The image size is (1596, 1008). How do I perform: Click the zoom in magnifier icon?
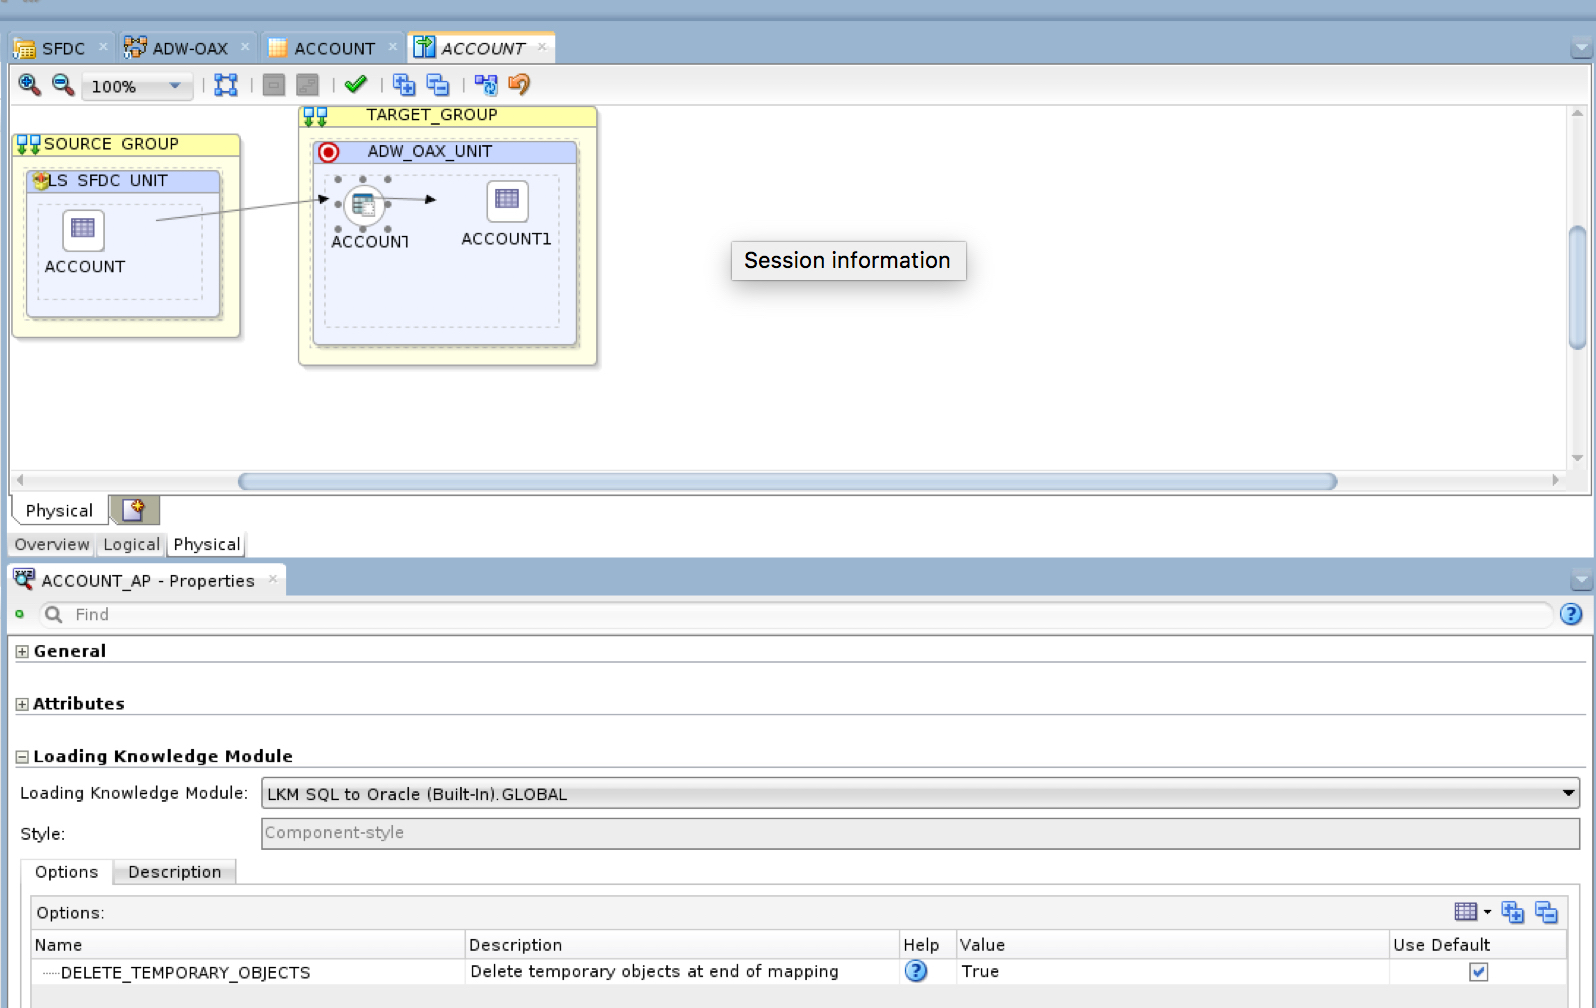click(x=29, y=85)
